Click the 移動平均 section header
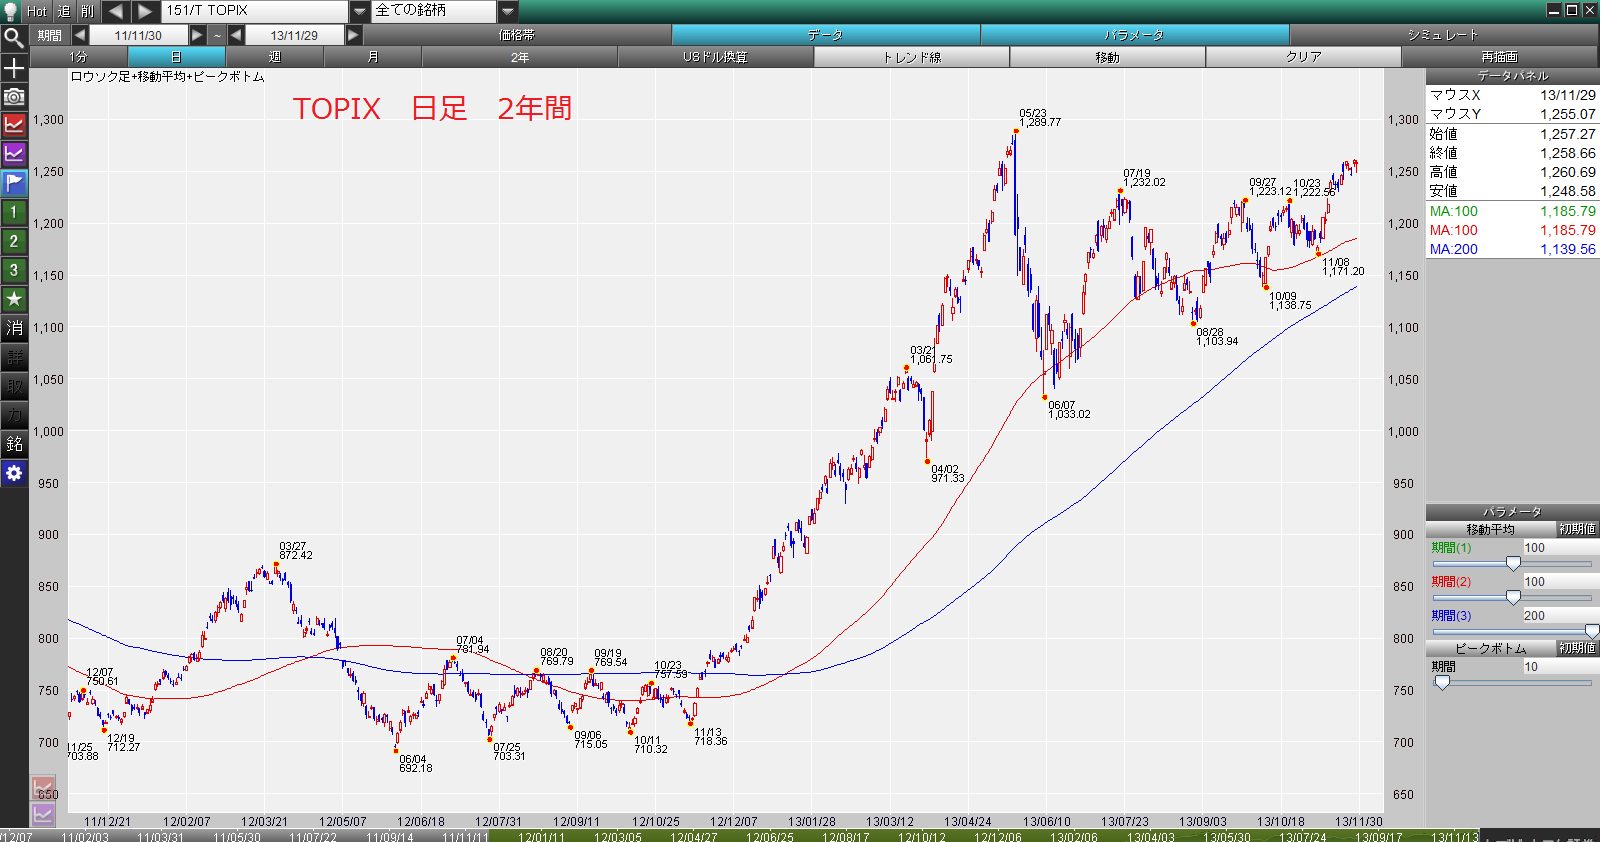1612x842 pixels. pos(1490,529)
